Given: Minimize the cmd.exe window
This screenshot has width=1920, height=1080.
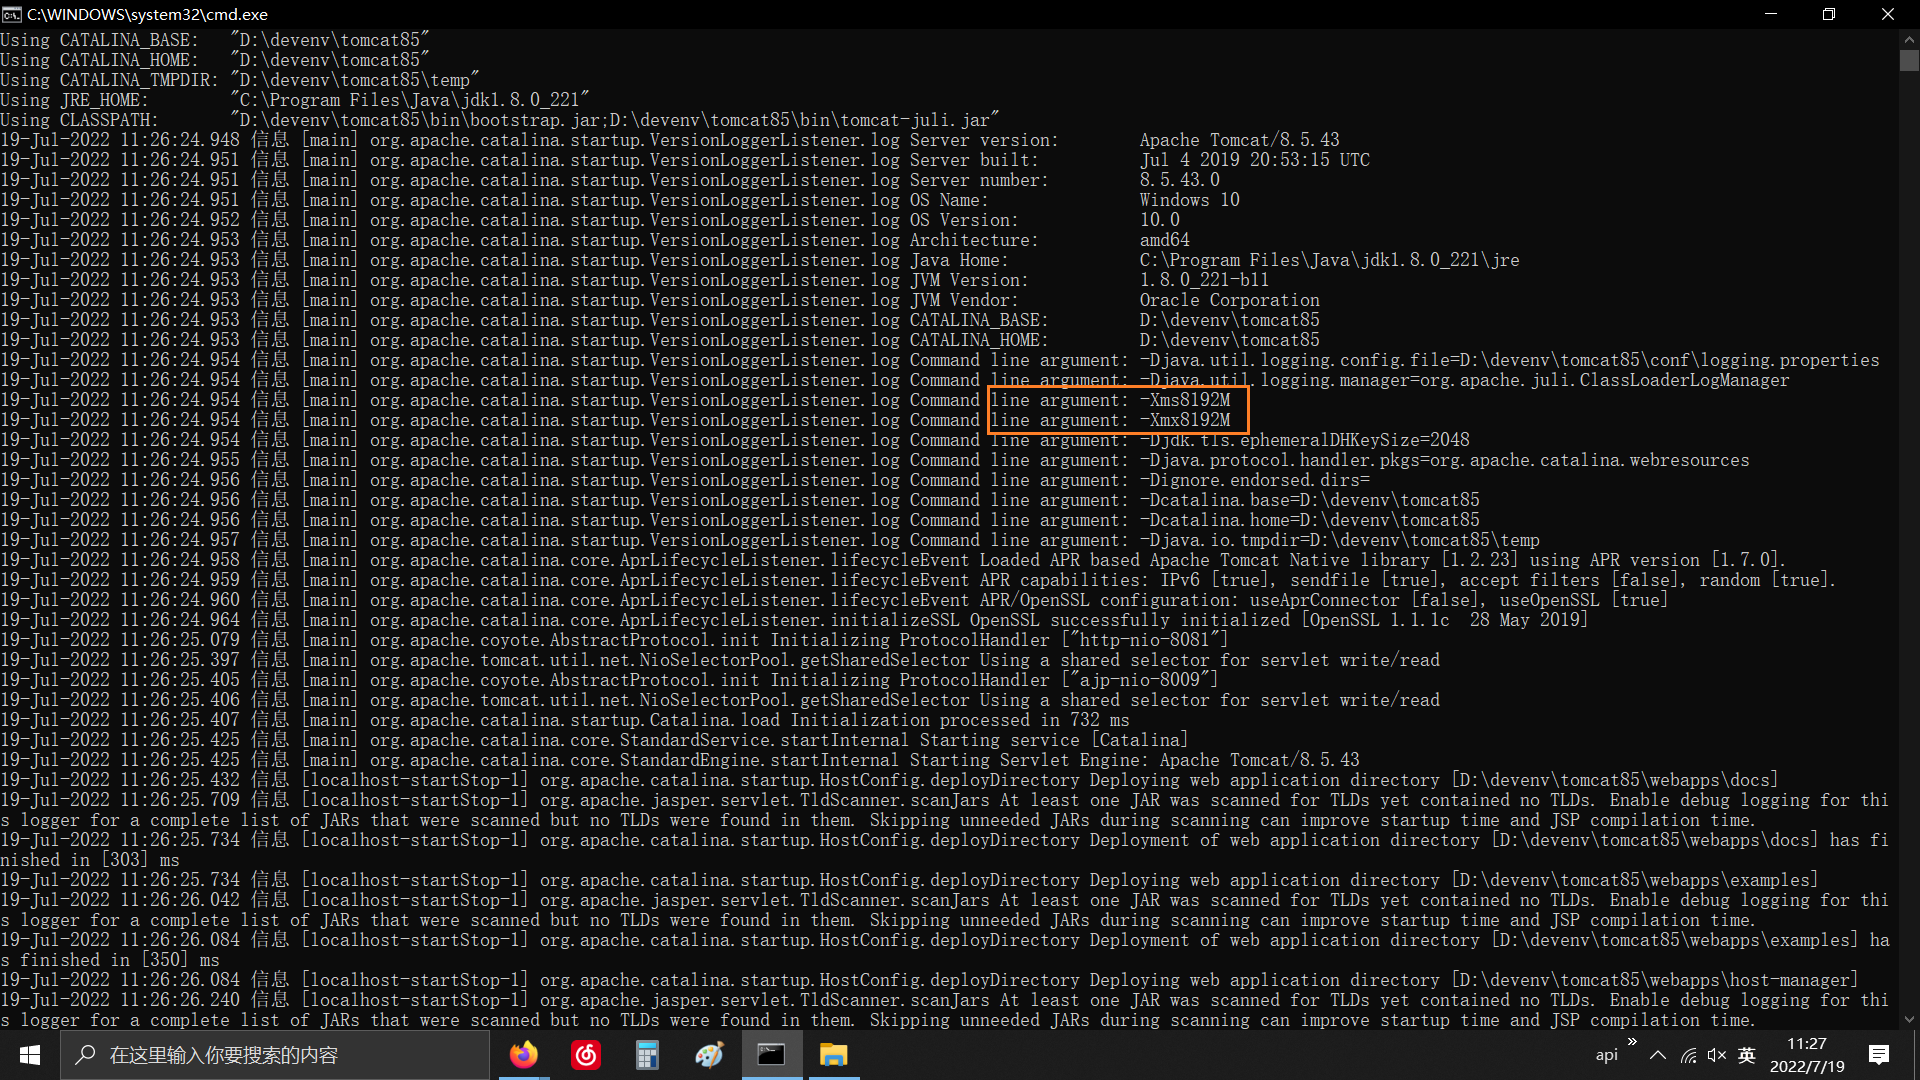Looking at the screenshot, I should pyautogui.click(x=1771, y=14).
